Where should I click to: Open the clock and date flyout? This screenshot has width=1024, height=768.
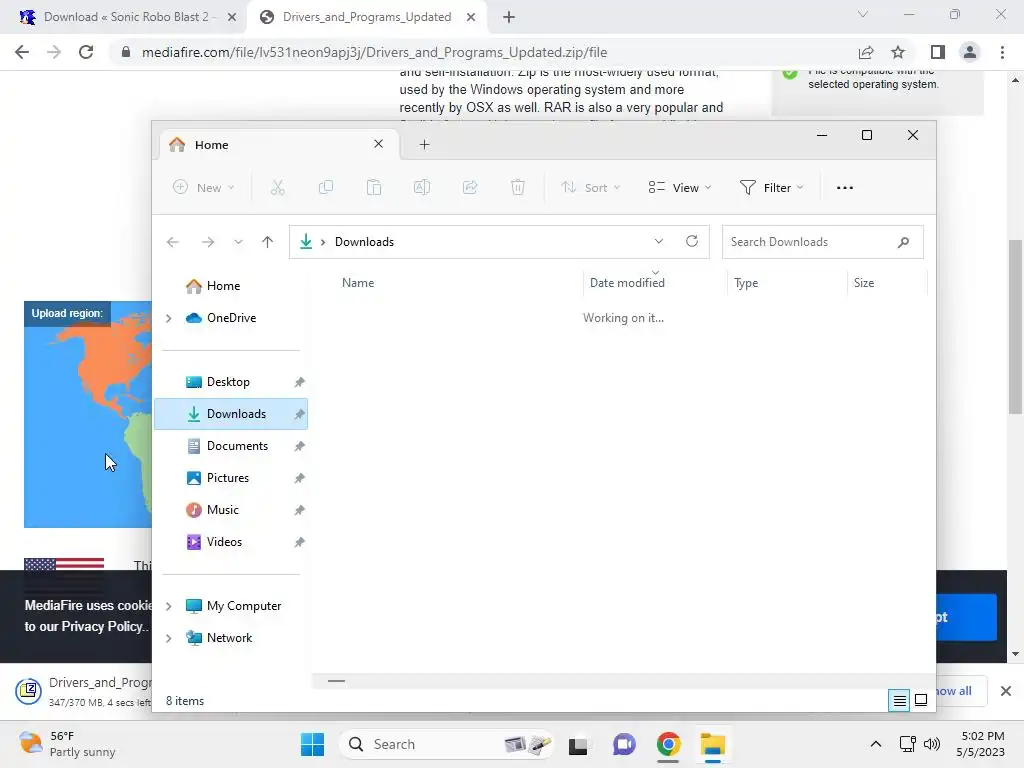click(x=981, y=744)
